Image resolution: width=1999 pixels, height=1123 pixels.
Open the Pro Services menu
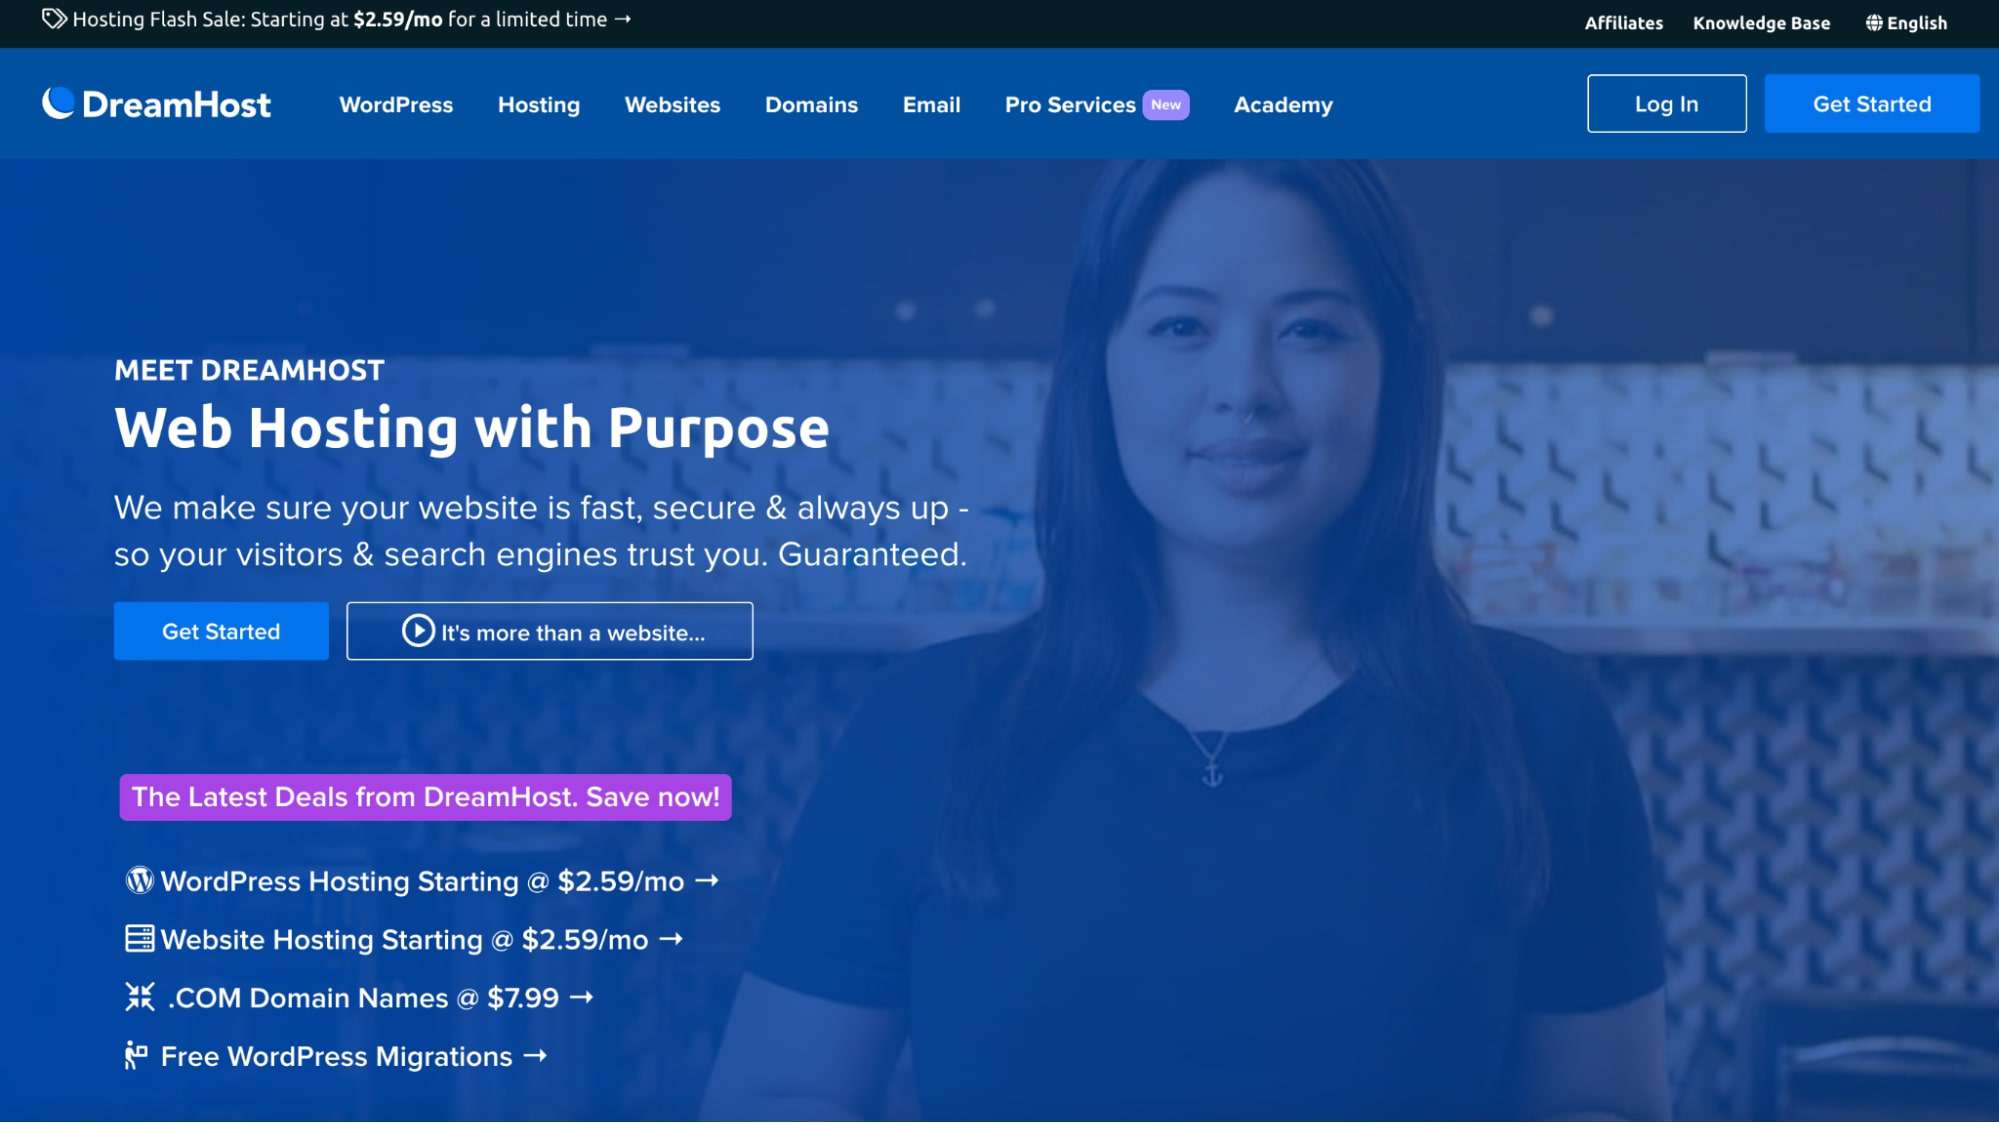(1070, 105)
